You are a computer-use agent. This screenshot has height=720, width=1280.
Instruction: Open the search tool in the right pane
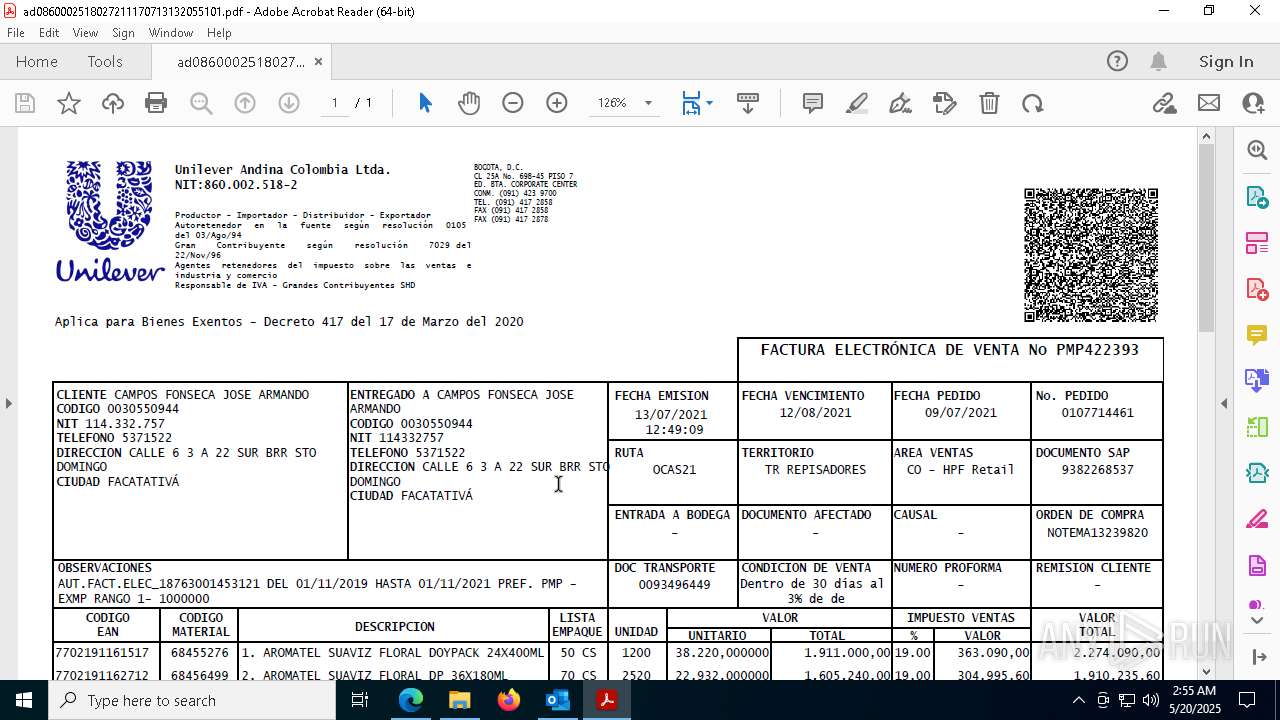(1257, 150)
